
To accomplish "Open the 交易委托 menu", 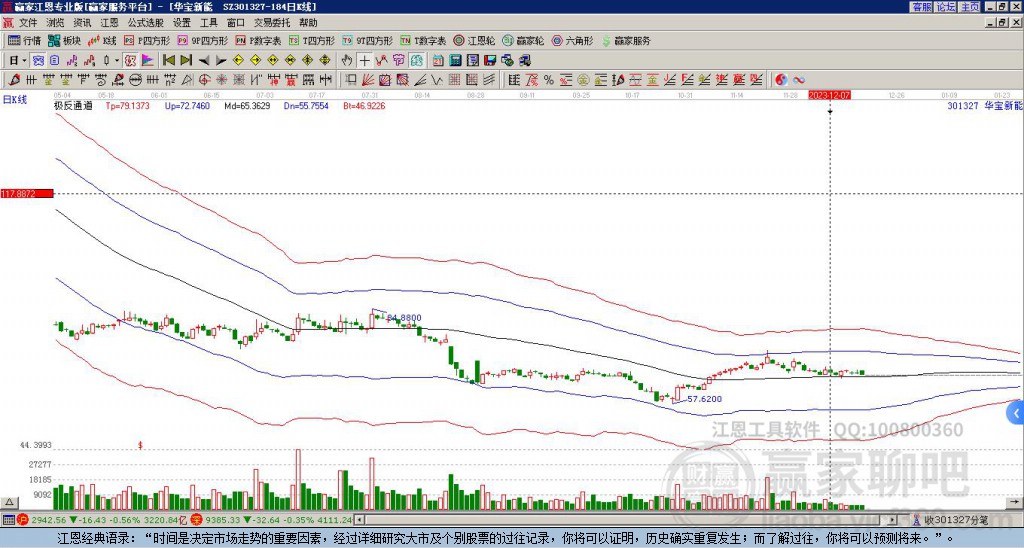I will tap(272, 23).
